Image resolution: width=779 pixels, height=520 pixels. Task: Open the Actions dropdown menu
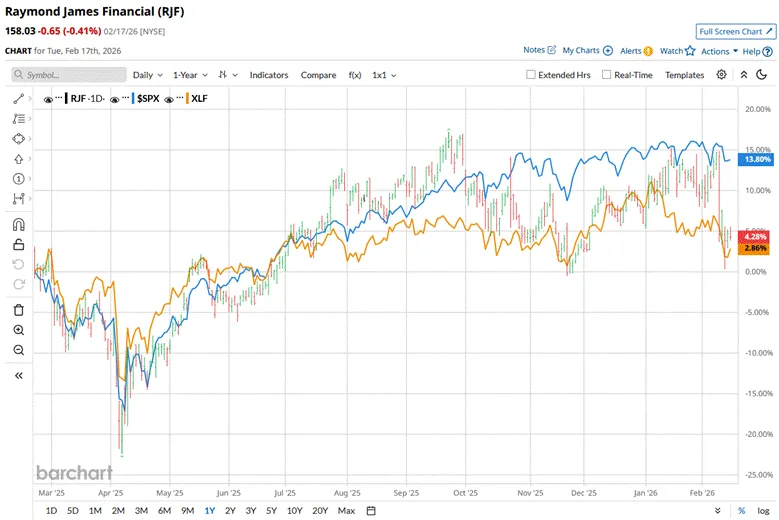pyautogui.click(x=719, y=51)
